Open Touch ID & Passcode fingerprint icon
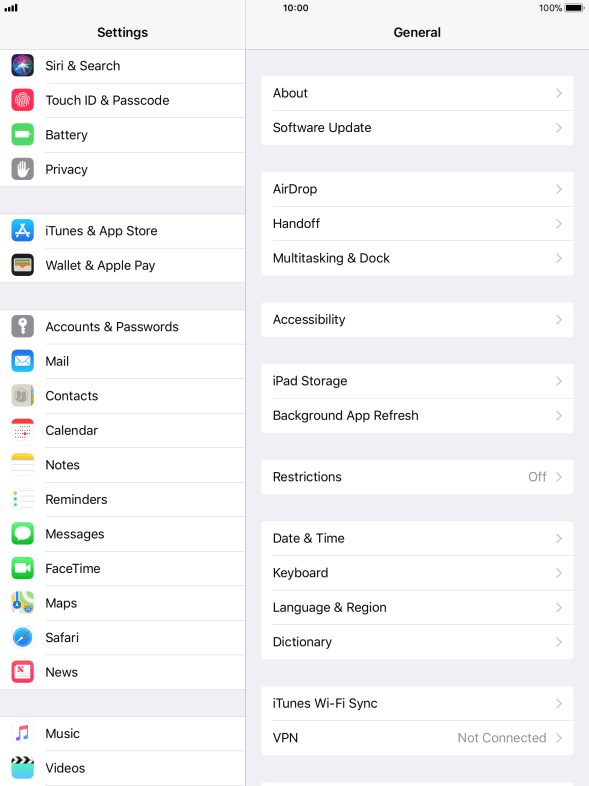Screen dimensions: 589x786 point(23,100)
